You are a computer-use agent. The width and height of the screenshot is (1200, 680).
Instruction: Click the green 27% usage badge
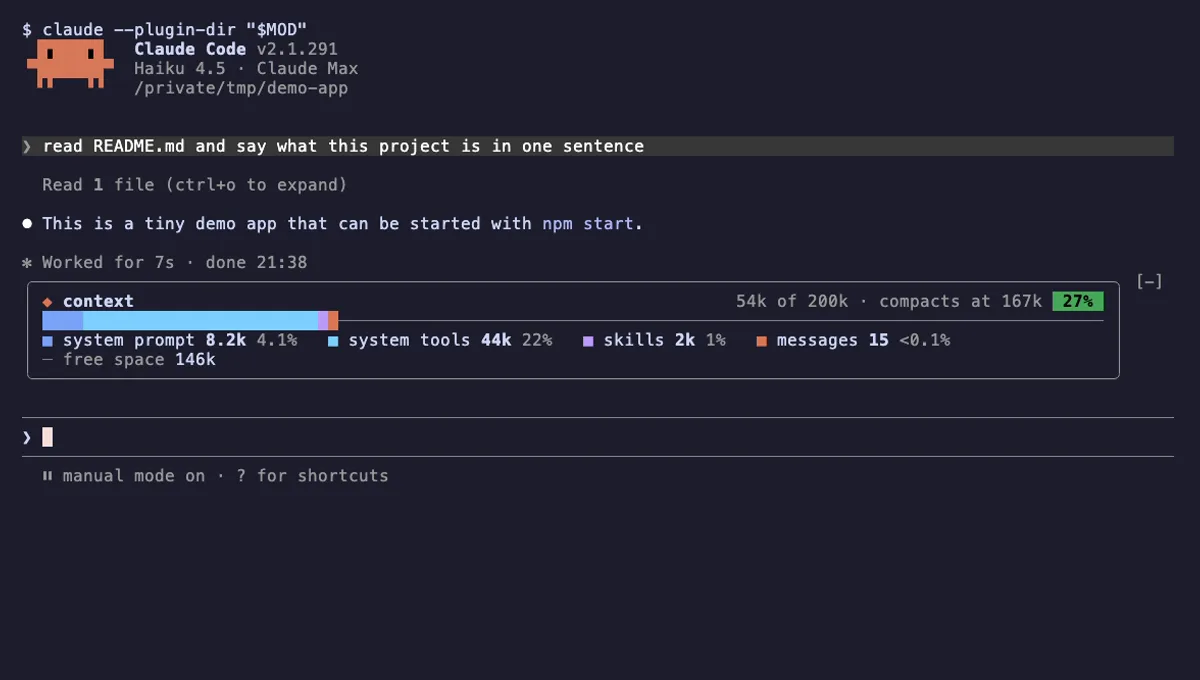pyautogui.click(x=1078, y=301)
